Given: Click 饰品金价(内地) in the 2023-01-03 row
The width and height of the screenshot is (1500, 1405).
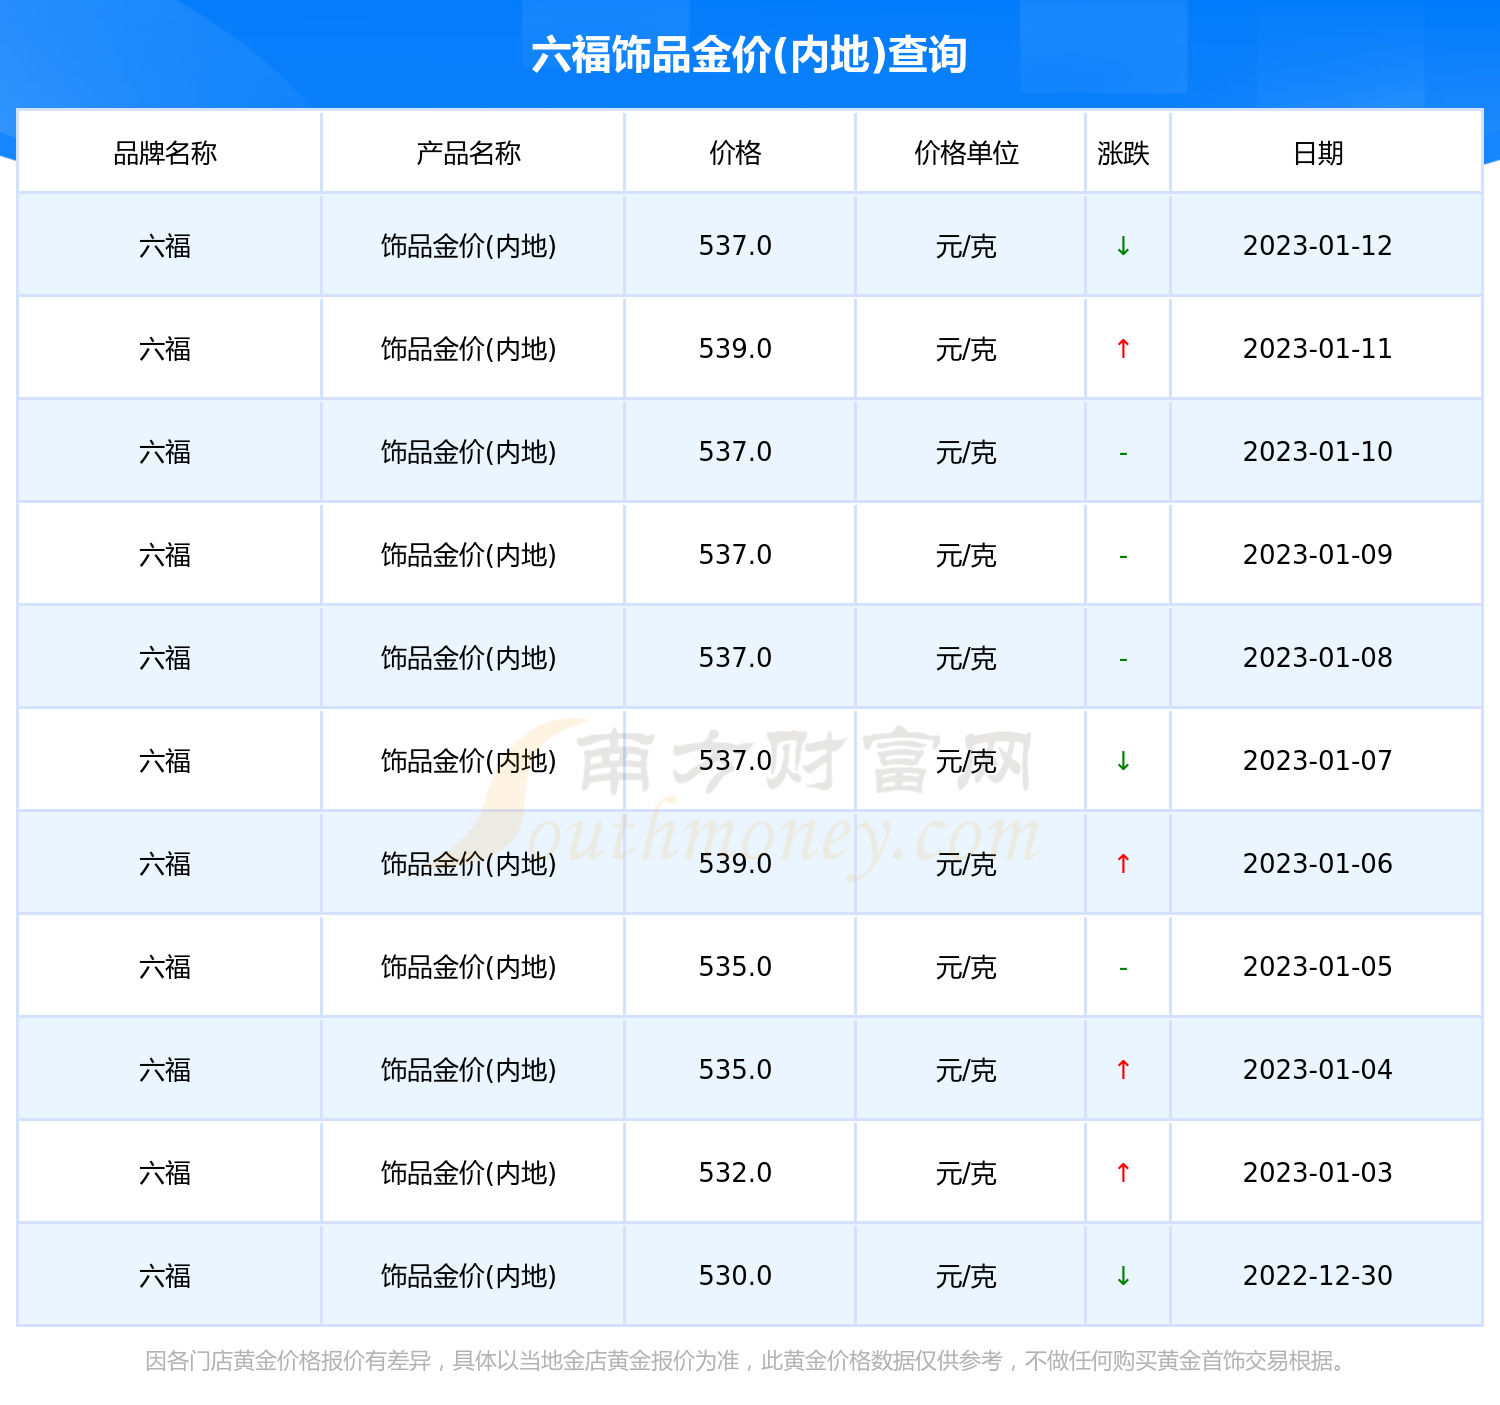Looking at the screenshot, I should (469, 1173).
